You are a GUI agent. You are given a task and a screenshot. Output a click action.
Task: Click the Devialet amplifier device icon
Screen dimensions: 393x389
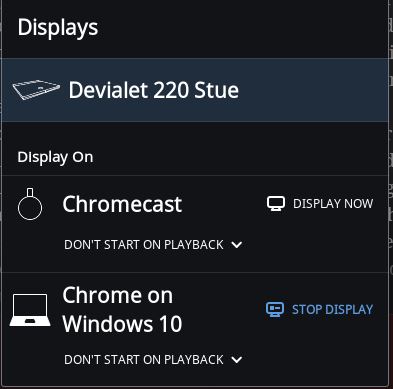click(36, 89)
